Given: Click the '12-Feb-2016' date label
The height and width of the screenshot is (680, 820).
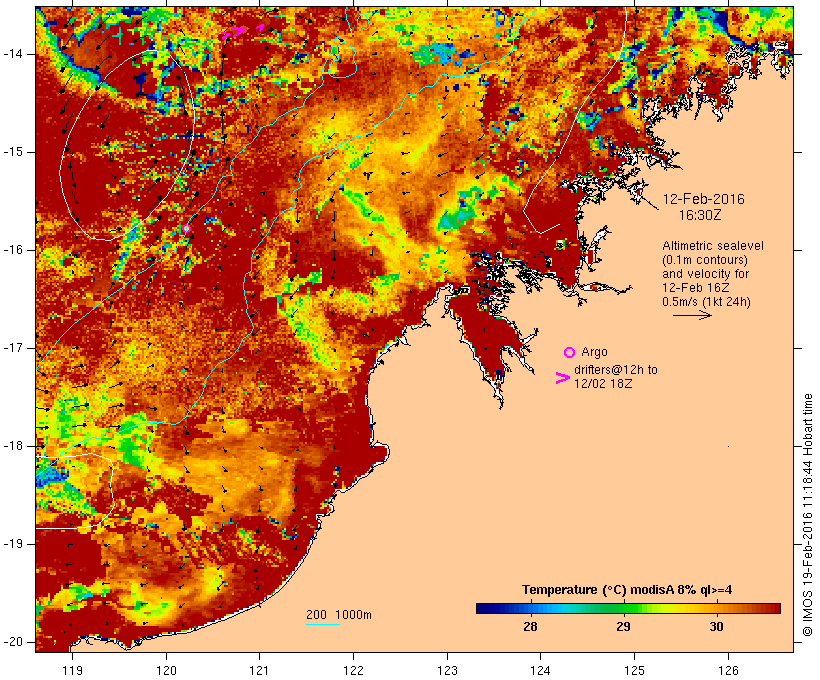Looking at the screenshot, I should click(703, 199).
